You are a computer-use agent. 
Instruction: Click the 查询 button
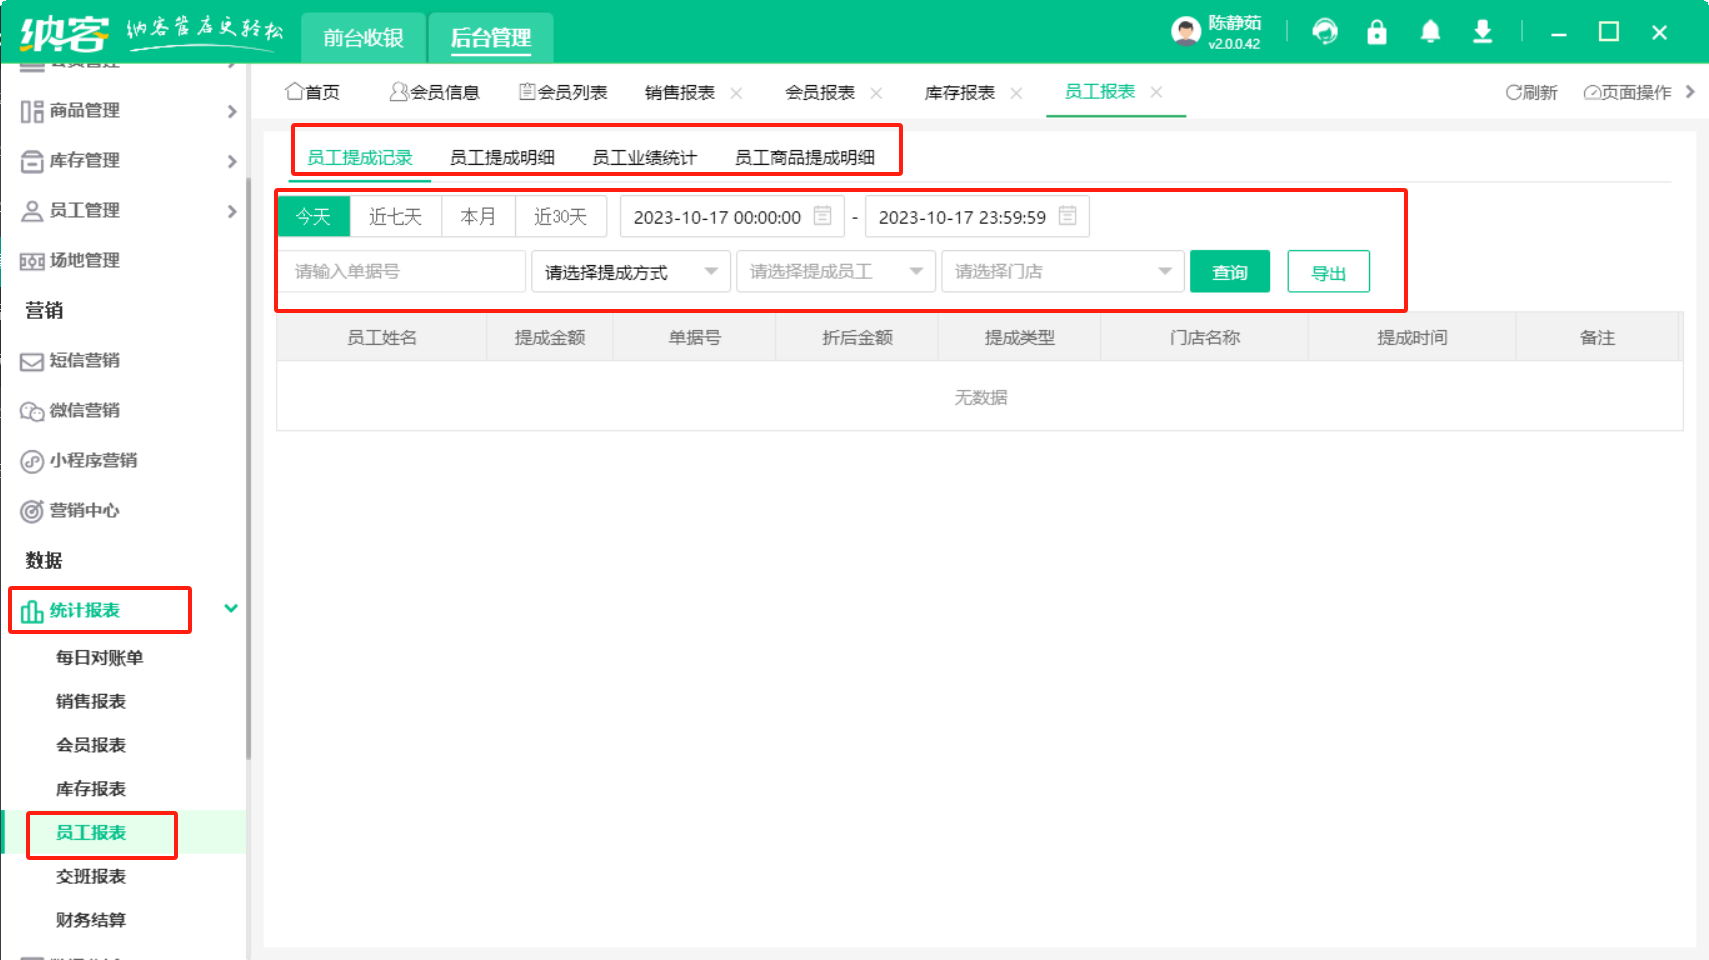pos(1229,272)
